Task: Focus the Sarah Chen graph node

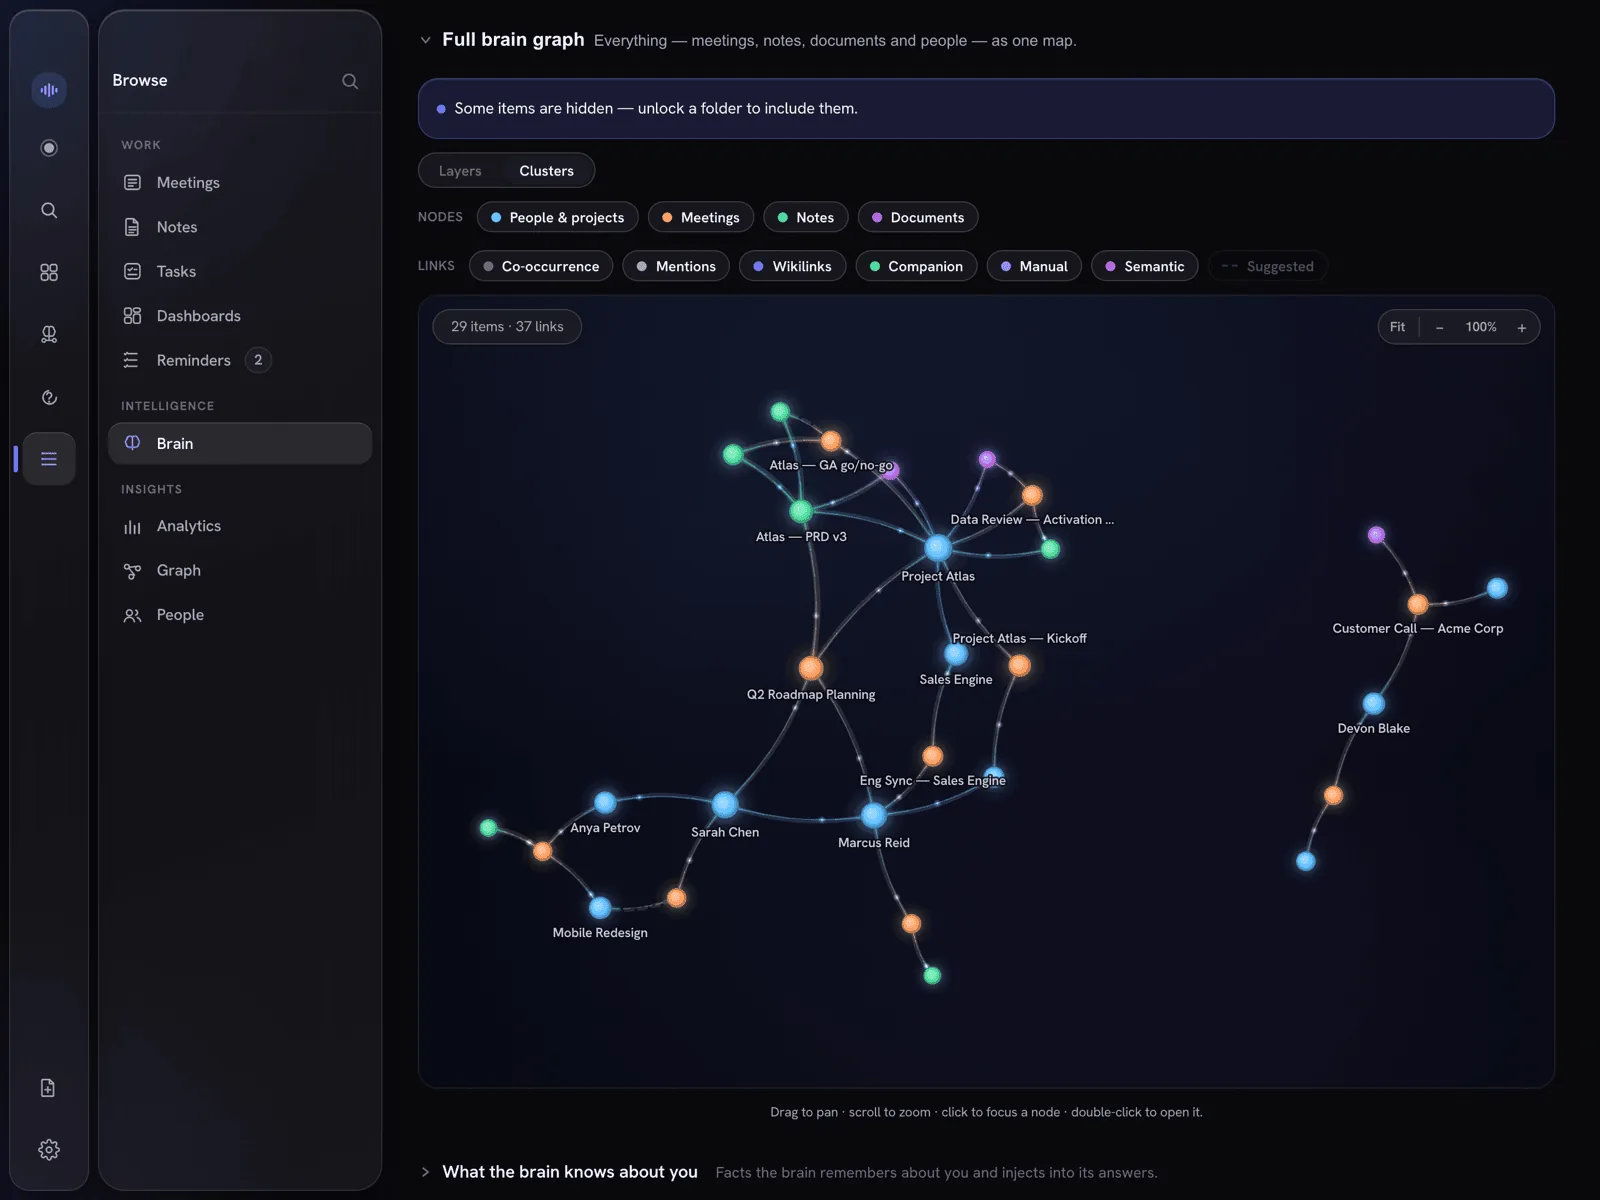Action: 725,804
